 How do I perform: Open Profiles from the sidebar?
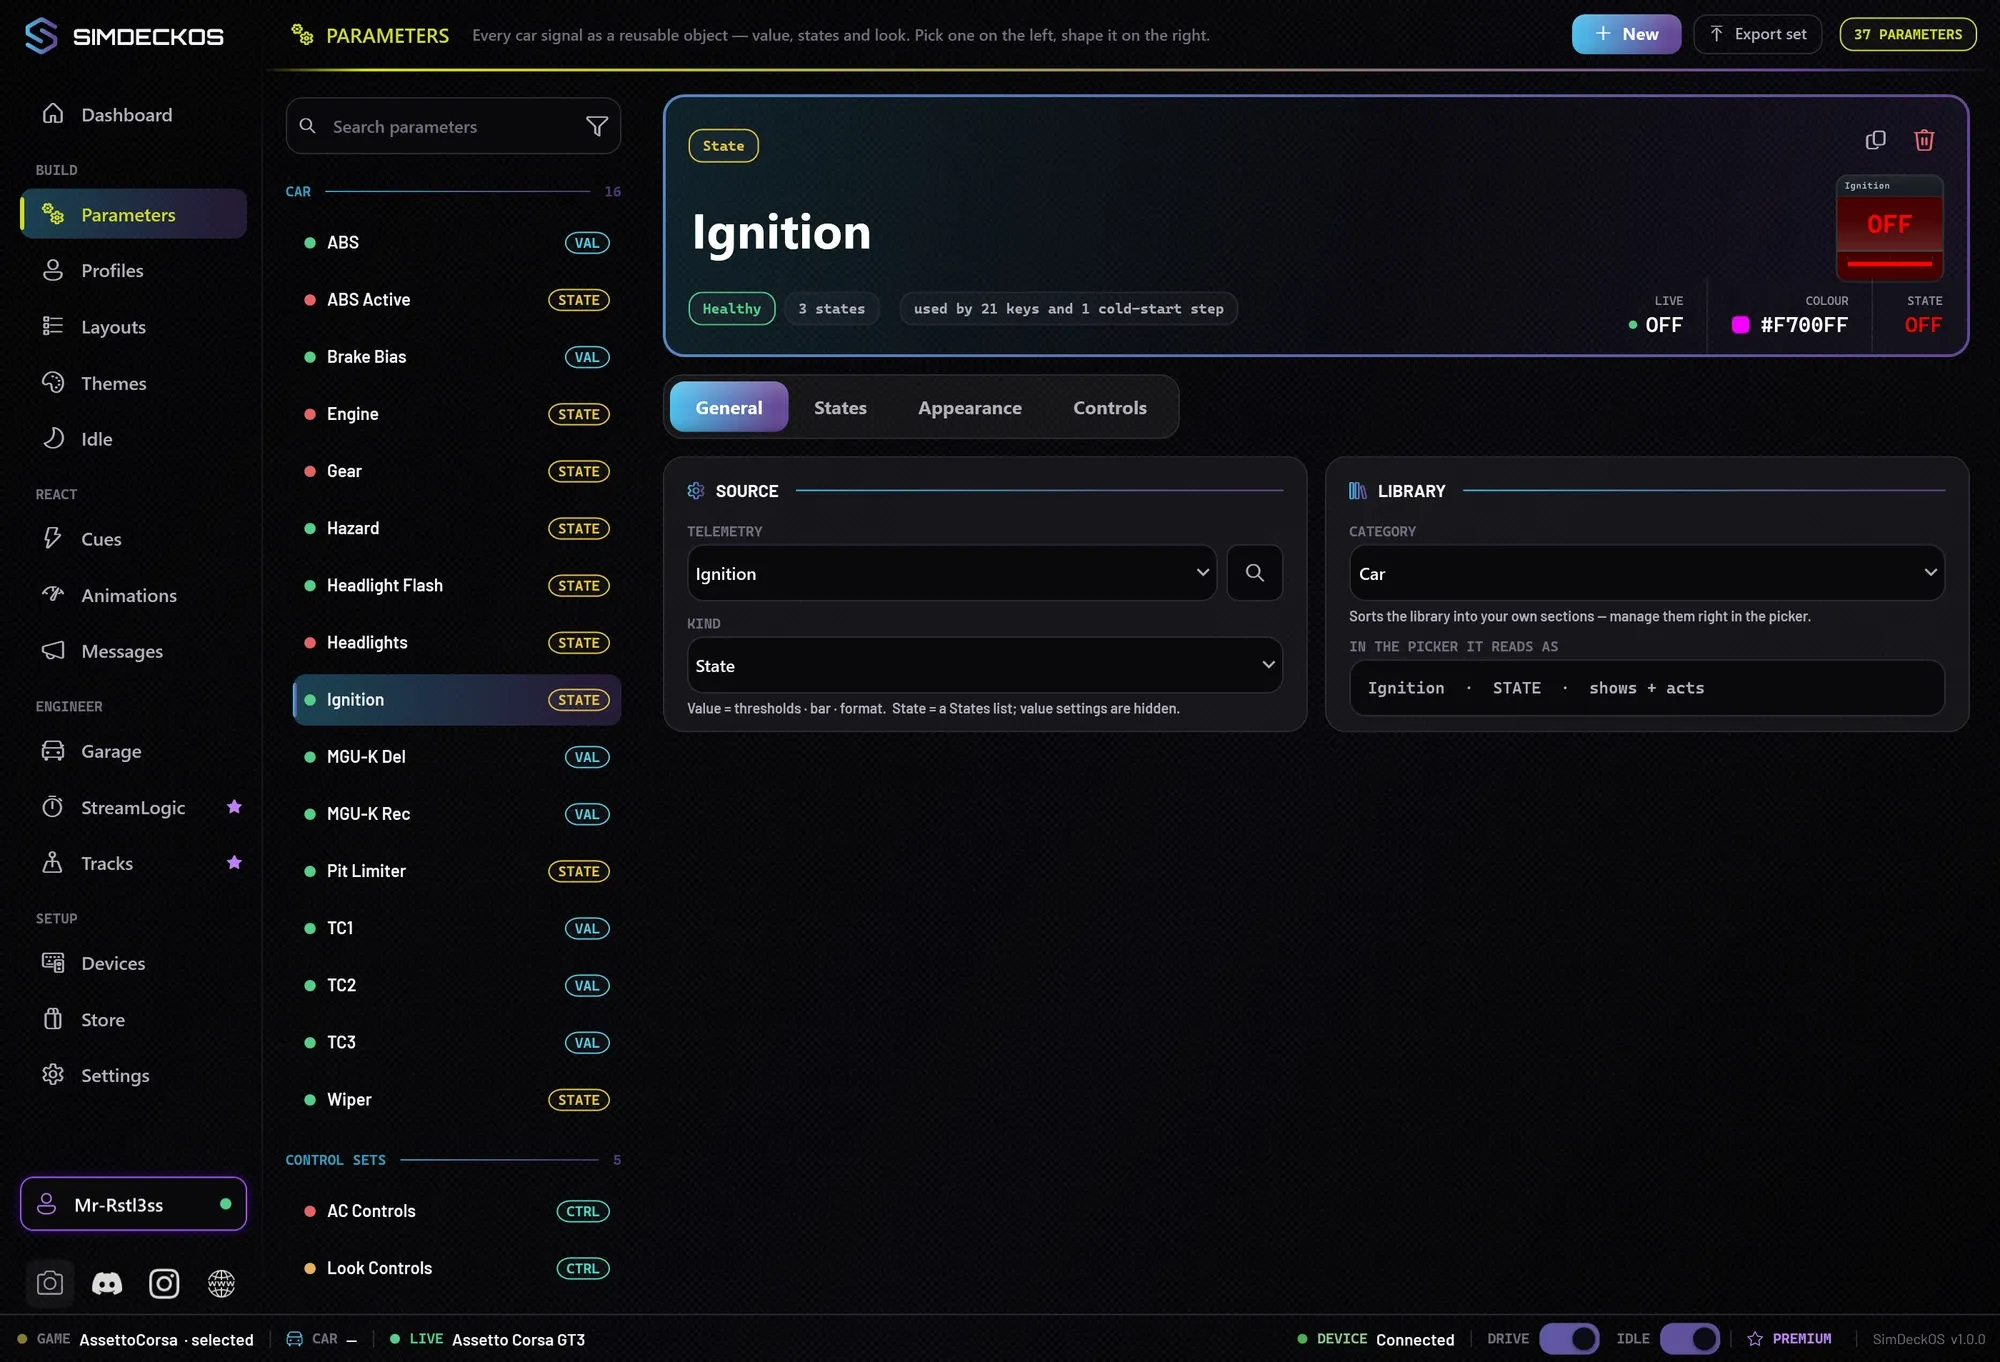point(133,271)
